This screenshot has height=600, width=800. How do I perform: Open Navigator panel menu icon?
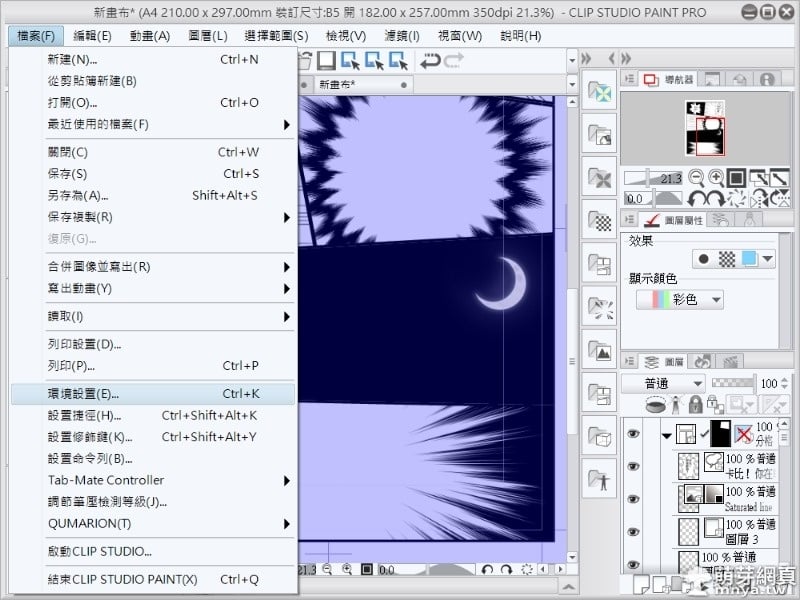pyautogui.click(x=630, y=79)
